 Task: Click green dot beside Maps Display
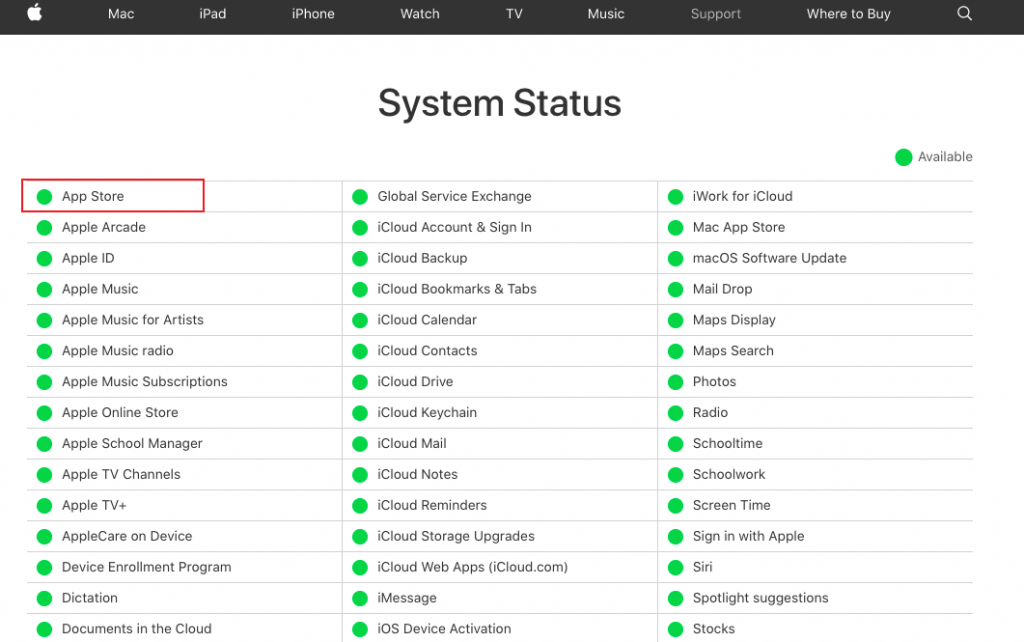[x=675, y=320]
